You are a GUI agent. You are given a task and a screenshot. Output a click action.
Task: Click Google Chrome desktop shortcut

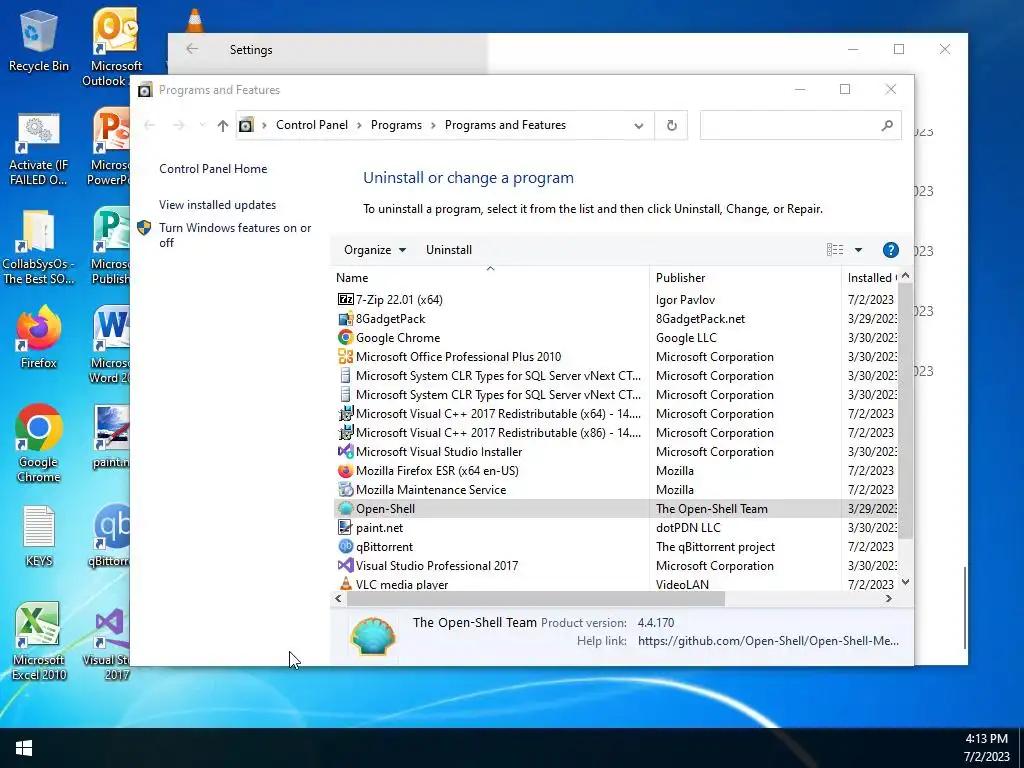coord(39,443)
